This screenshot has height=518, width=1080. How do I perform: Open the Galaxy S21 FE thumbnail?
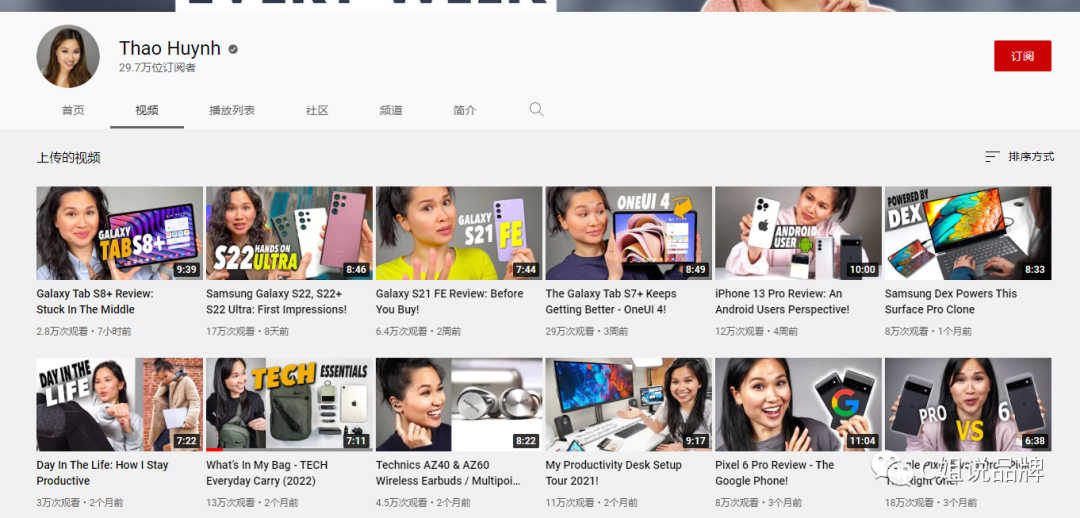[459, 233]
